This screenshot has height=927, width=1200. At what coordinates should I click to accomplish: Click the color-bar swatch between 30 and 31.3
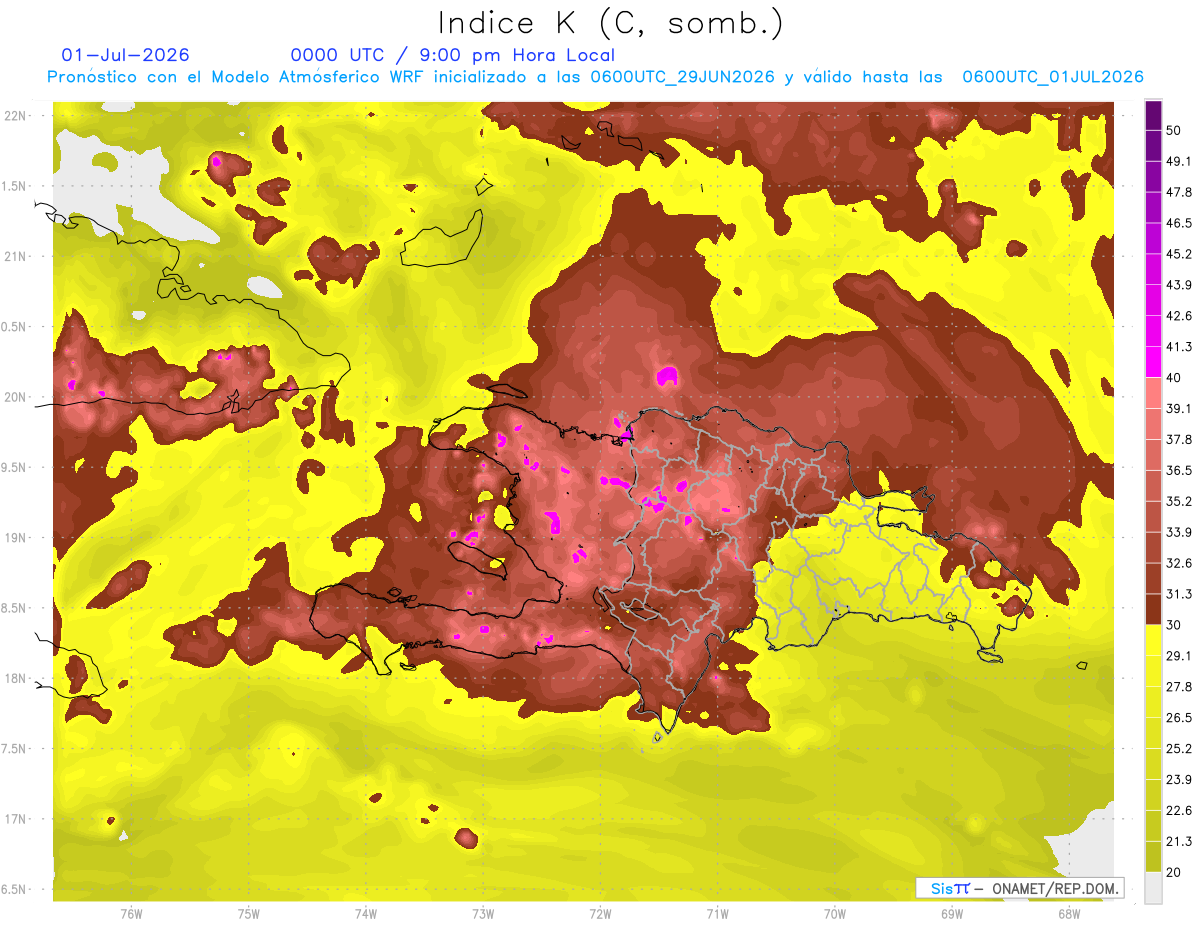click(1153, 610)
